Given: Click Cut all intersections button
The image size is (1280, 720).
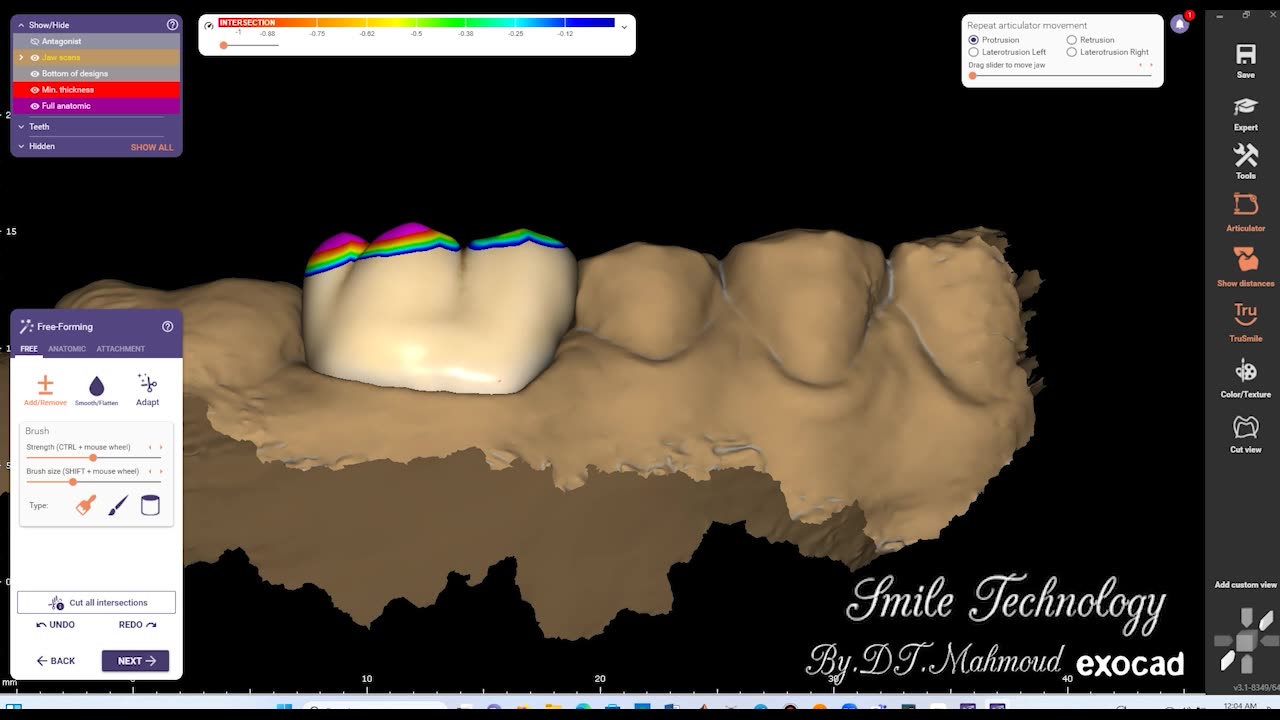Looking at the screenshot, I should pos(96,603).
